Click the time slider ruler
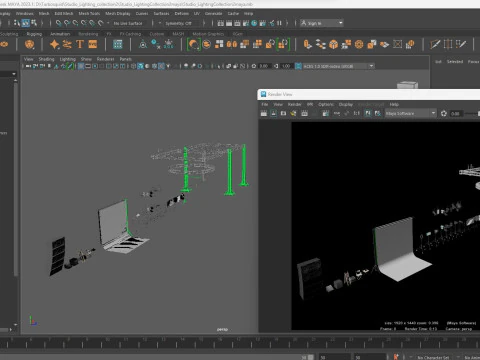 coord(240,343)
